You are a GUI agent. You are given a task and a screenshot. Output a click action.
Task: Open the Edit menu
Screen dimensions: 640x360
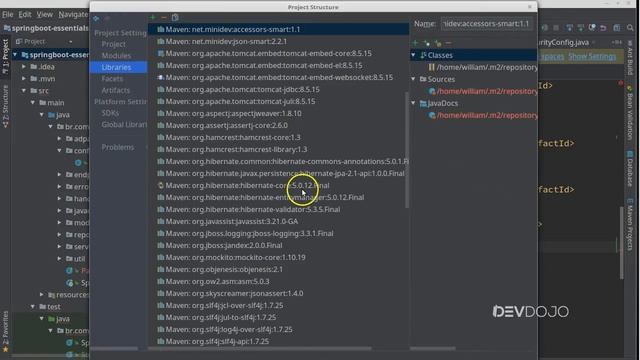click(x=24, y=15)
